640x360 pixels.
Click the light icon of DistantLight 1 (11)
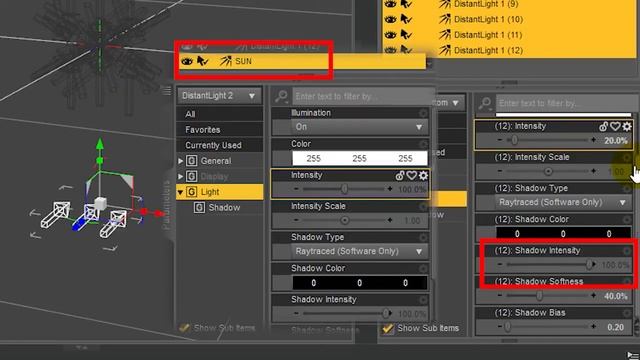click(x=444, y=35)
